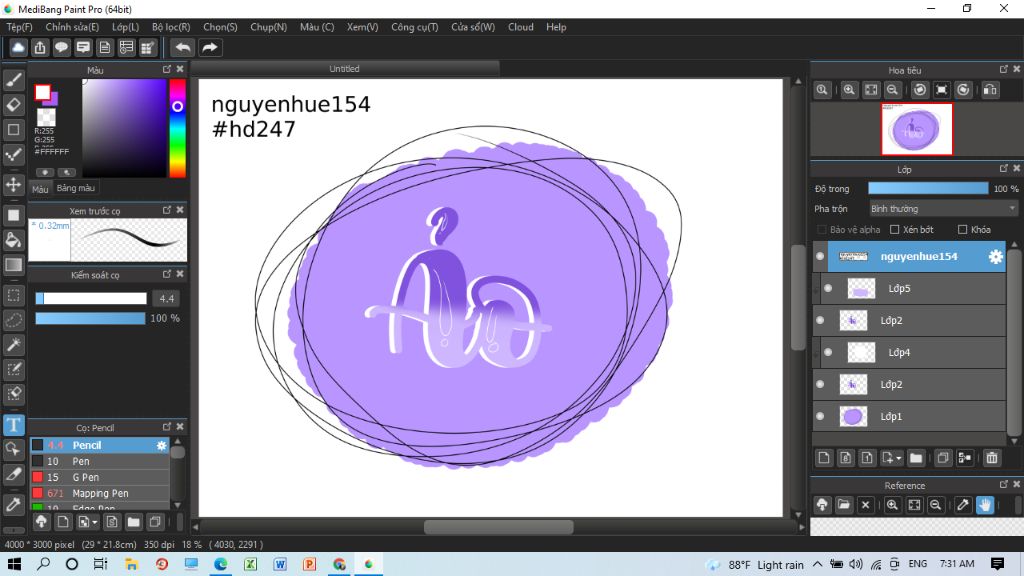This screenshot has height=576, width=1024.
Task: Select the Magic Wand tool
Action: click(x=14, y=345)
